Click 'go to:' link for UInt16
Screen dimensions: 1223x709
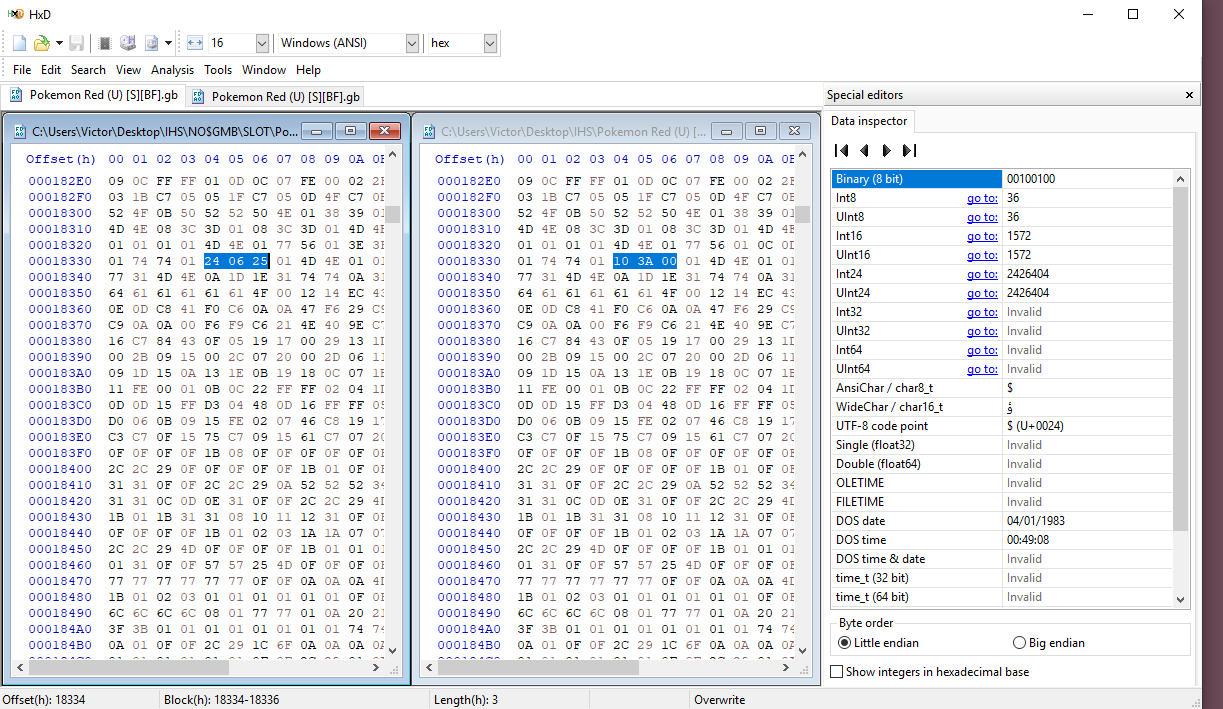(982, 255)
